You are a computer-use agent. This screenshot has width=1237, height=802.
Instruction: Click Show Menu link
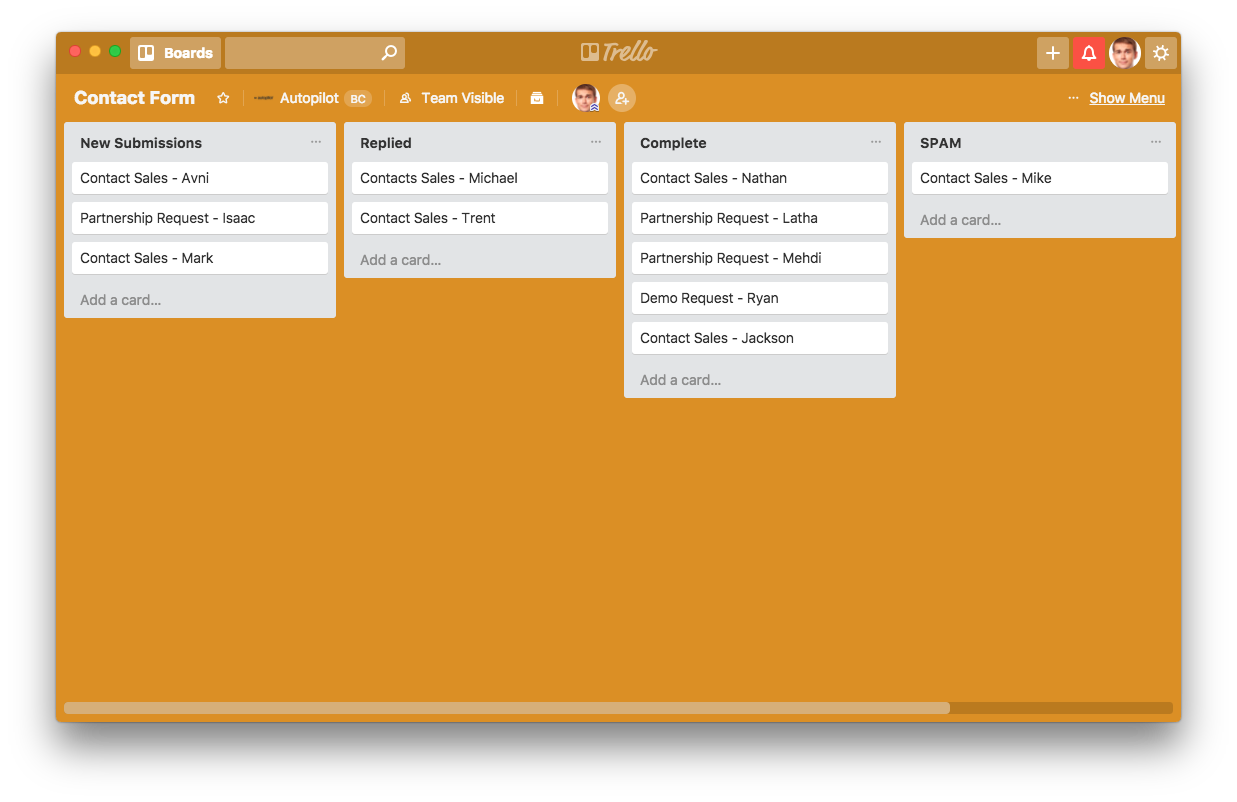click(x=1127, y=98)
